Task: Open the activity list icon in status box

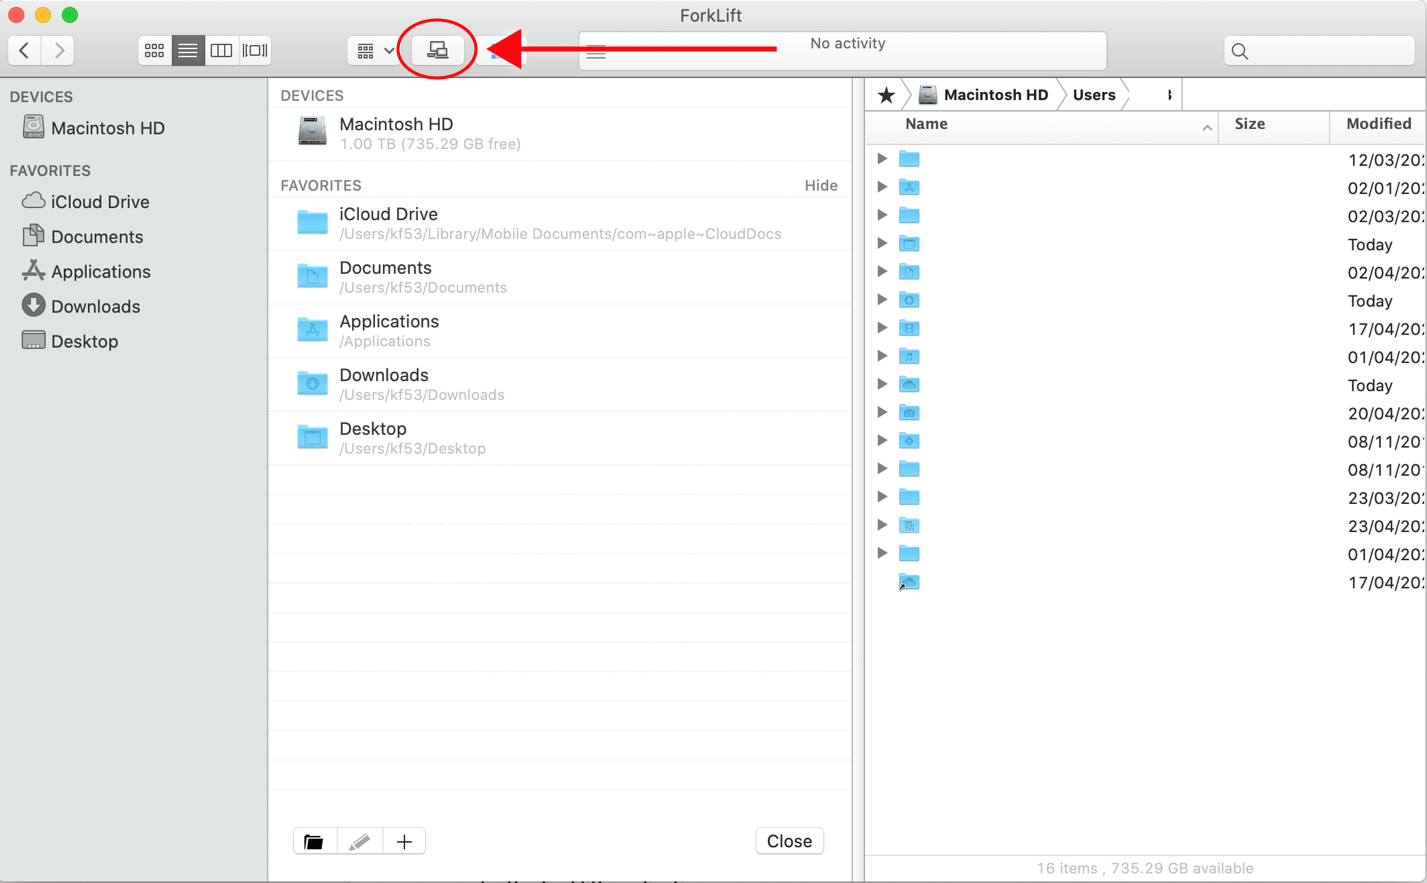Action: pyautogui.click(x=596, y=53)
